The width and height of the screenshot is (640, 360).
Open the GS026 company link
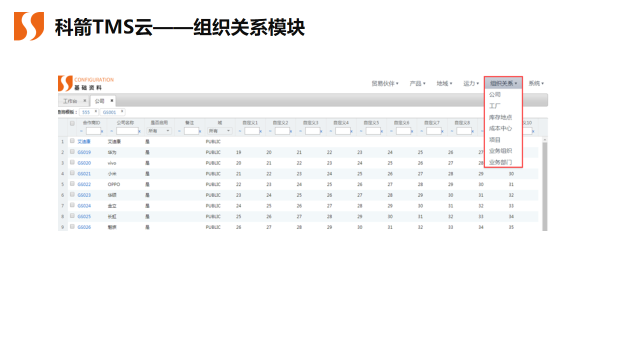coord(84,227)
